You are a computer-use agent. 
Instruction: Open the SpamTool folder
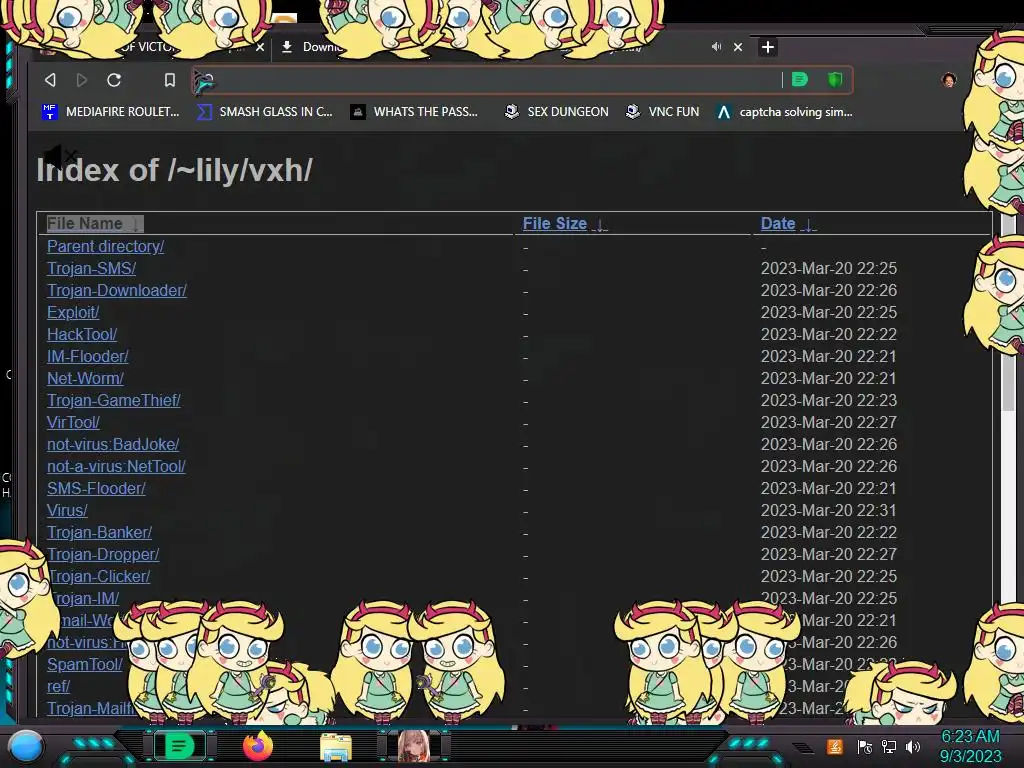[x=85, y=664]
